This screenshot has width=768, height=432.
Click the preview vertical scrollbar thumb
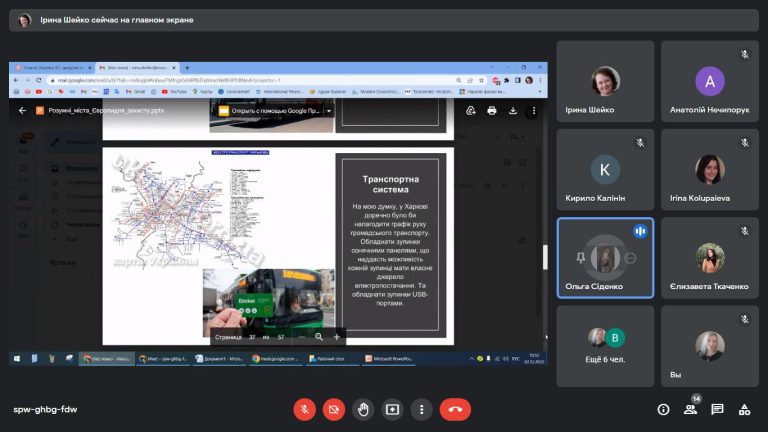tap(545, 257)
